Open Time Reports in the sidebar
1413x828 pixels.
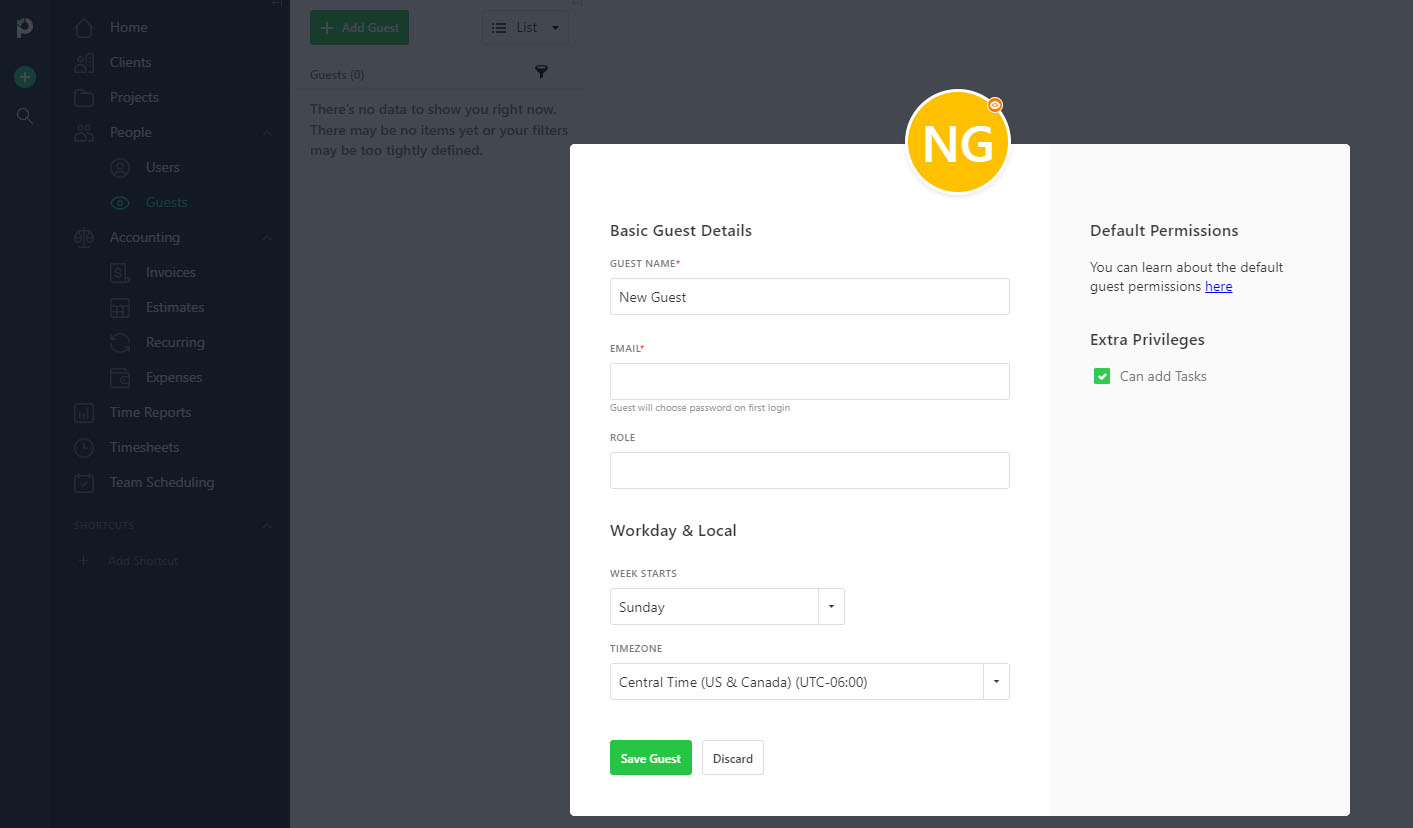[150, 412]
